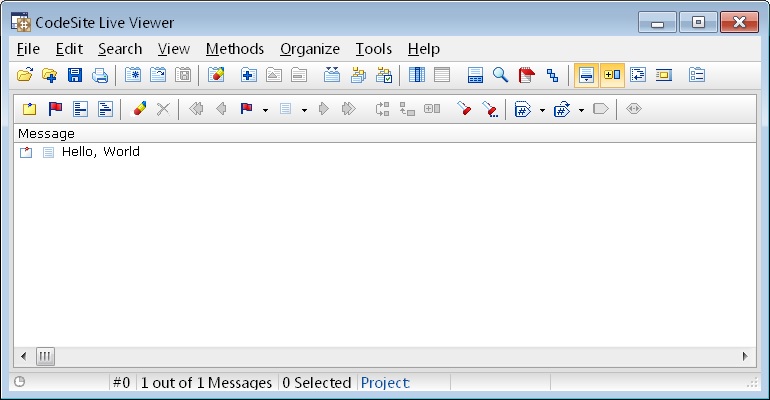Viewport: 770px width, 400px height.
Task: Open dropdown beside hash tag arrow icon
Action: (x=581, y=110)
